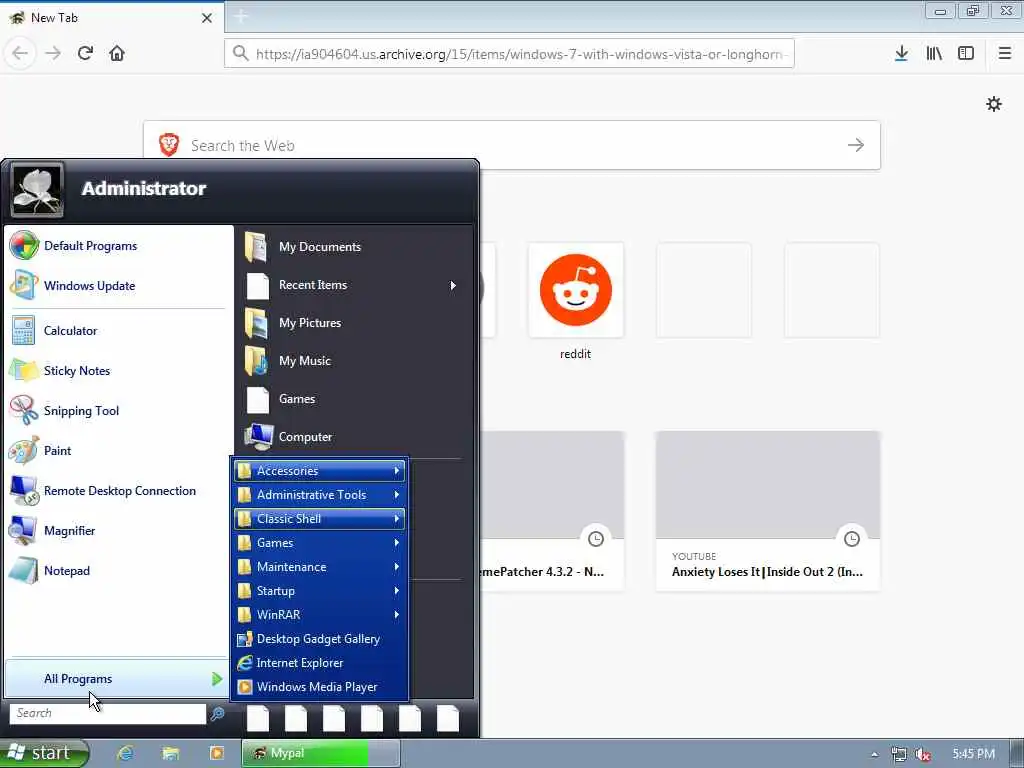Open Media Player from the taskbar
The image size is (1024, 768).
216,753
